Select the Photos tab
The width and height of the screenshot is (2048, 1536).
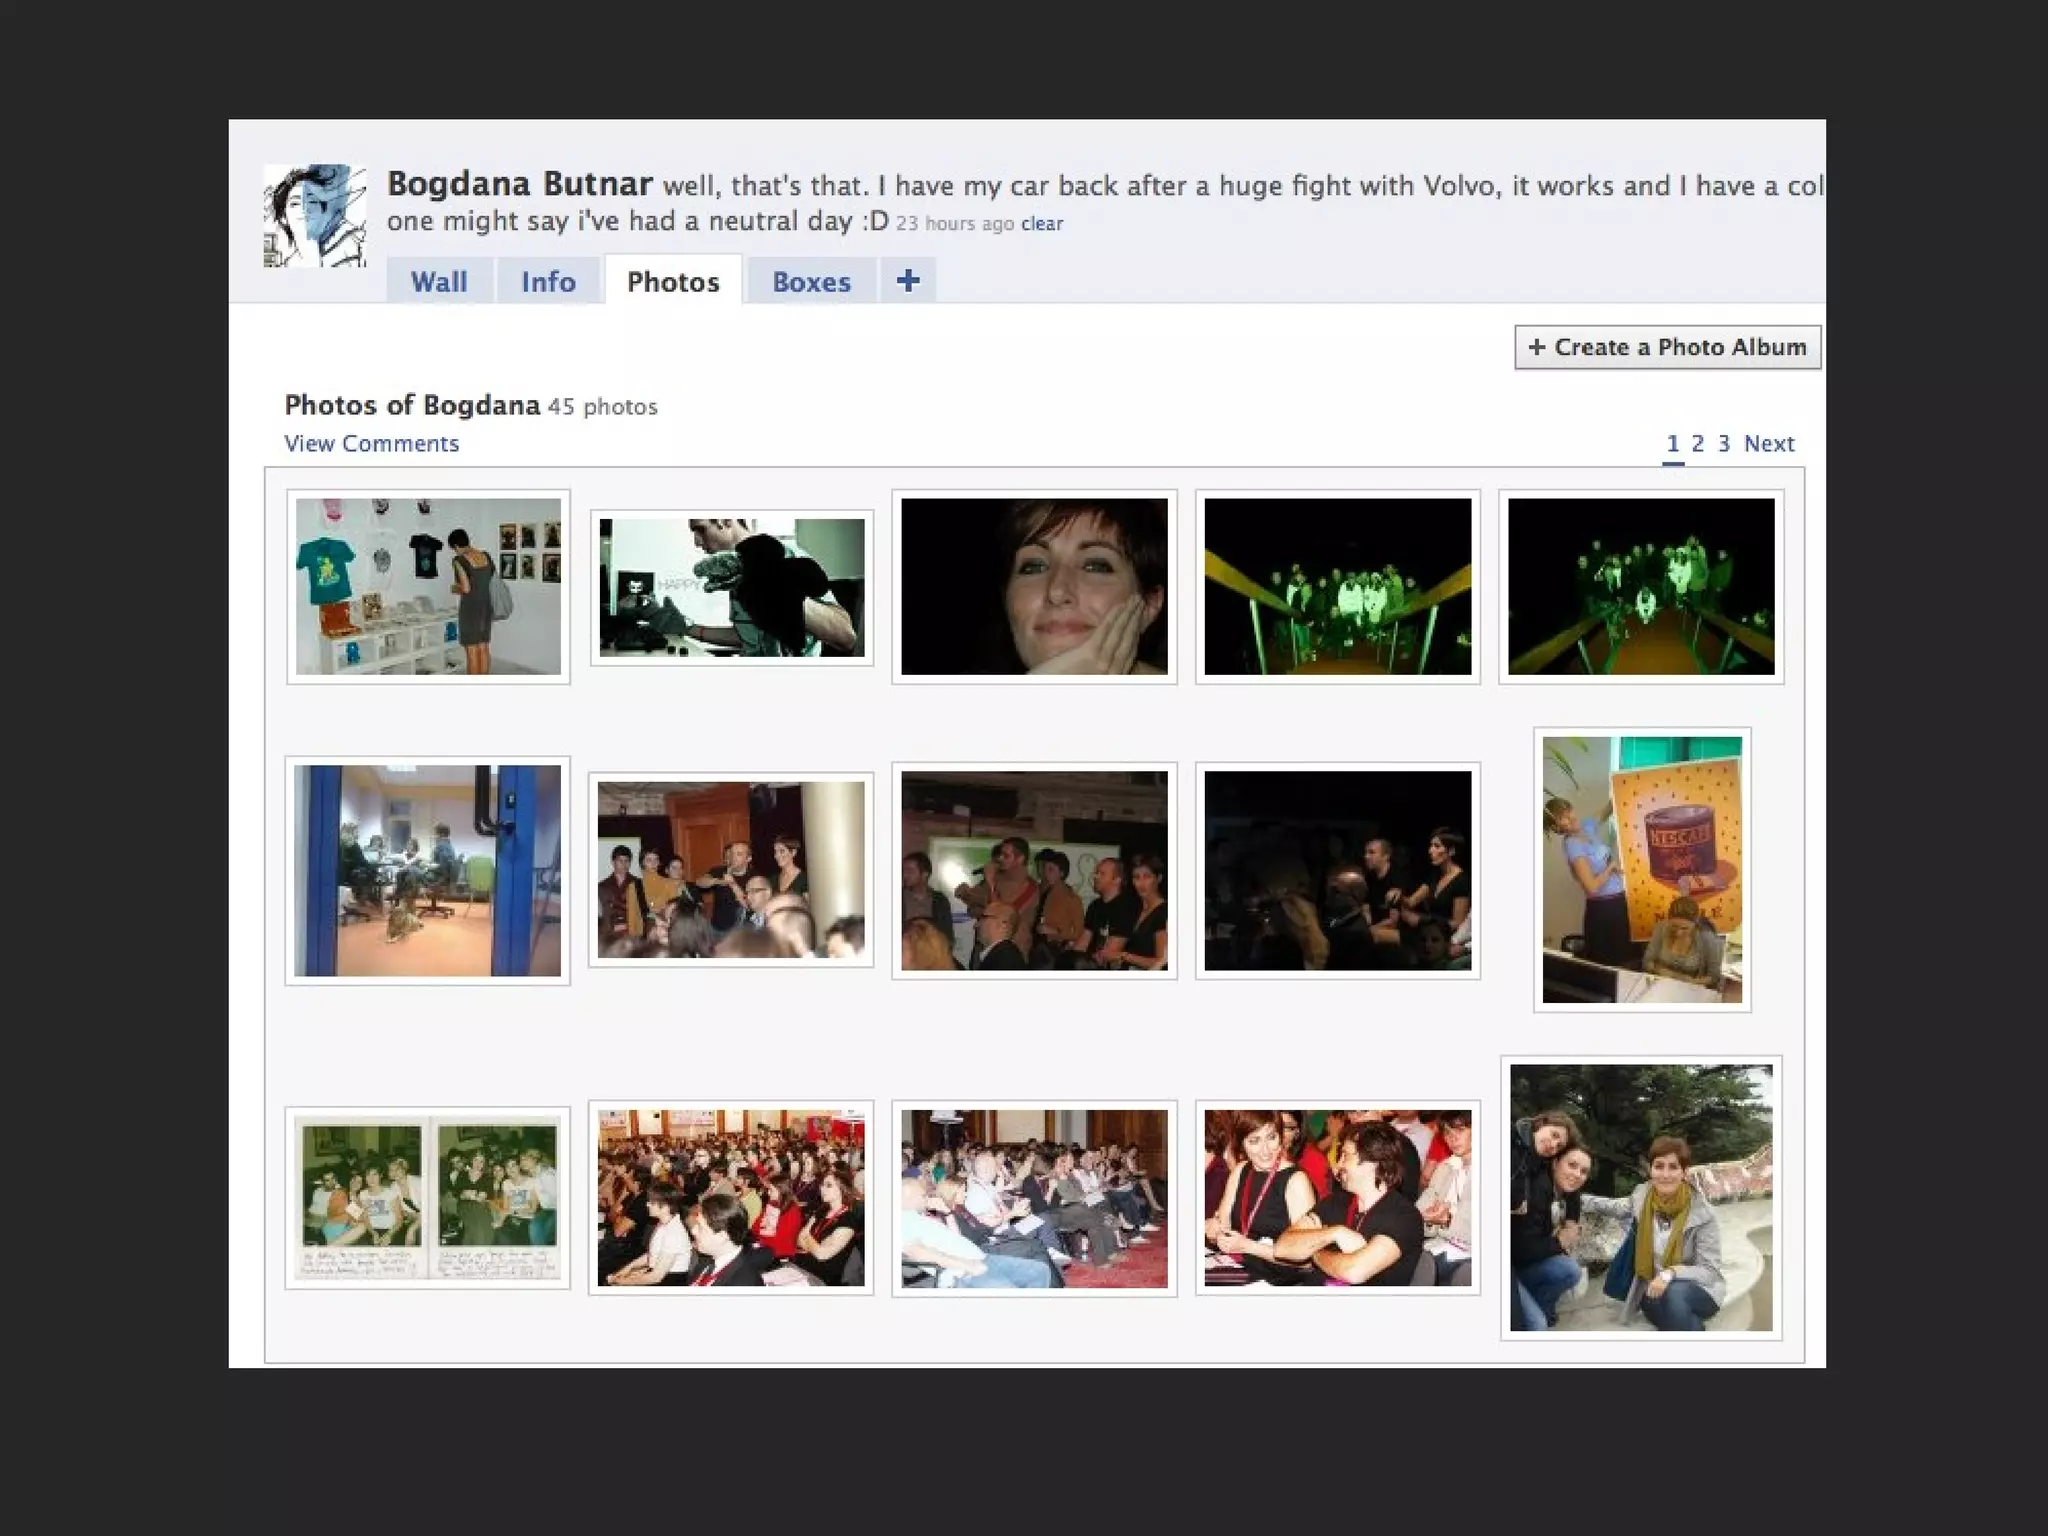tap(673, 282)
